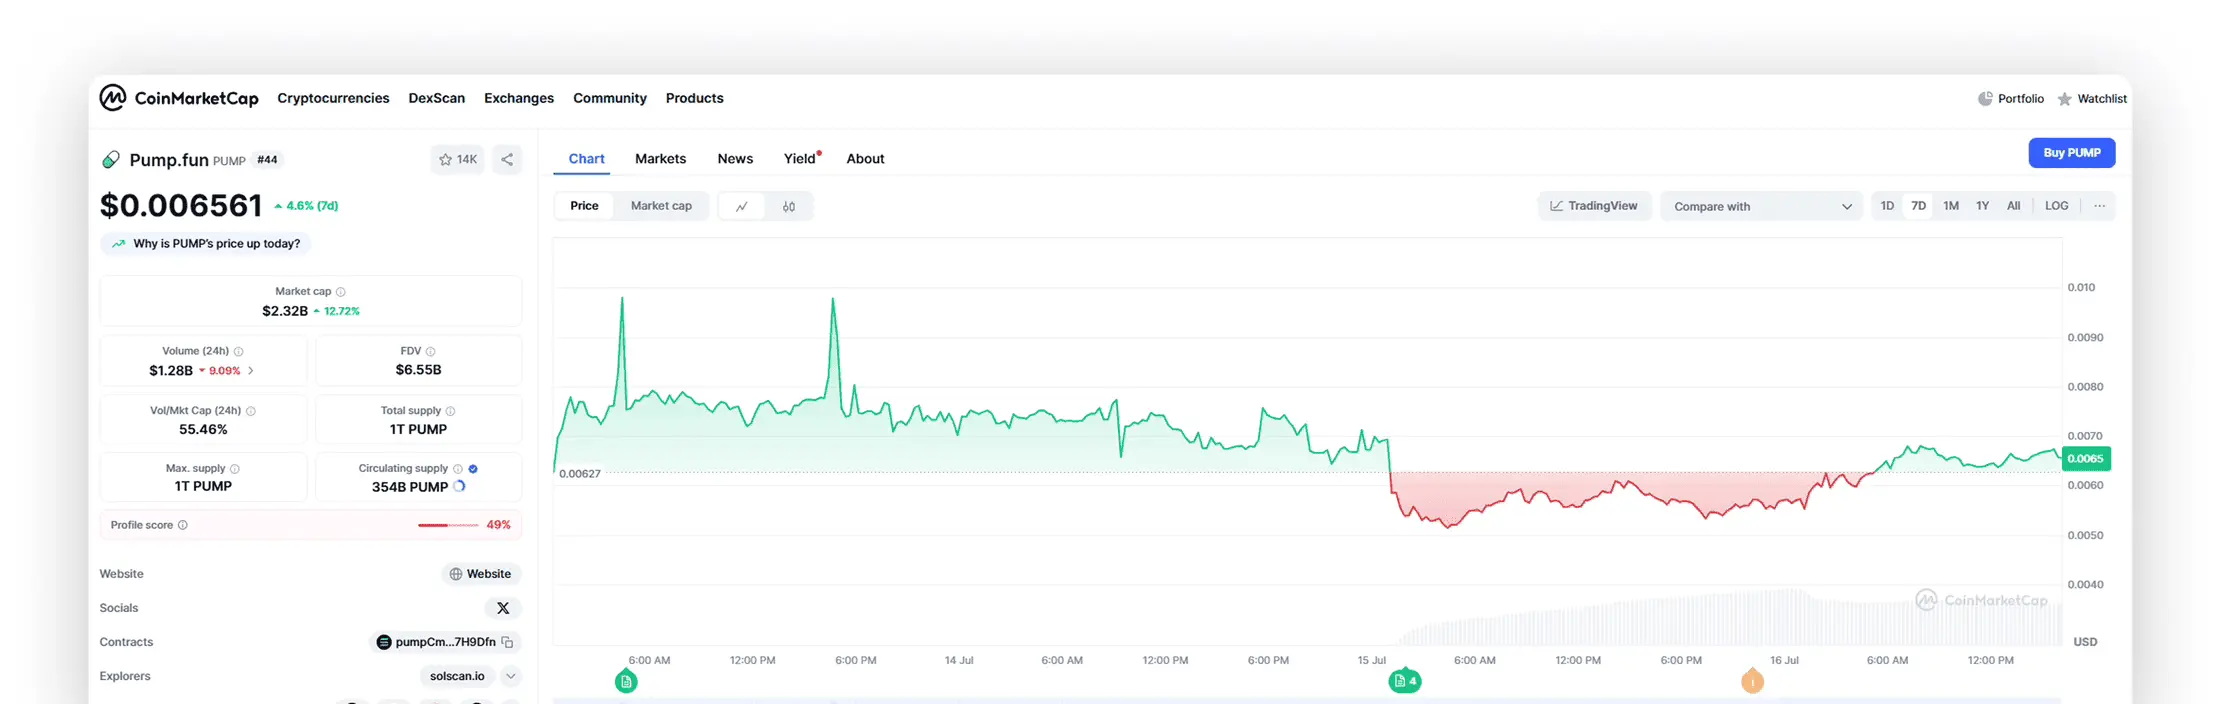Click the 55.46% Vol/Mkt Cap value
Screen dimensions: 2221x704
[203, 430]
